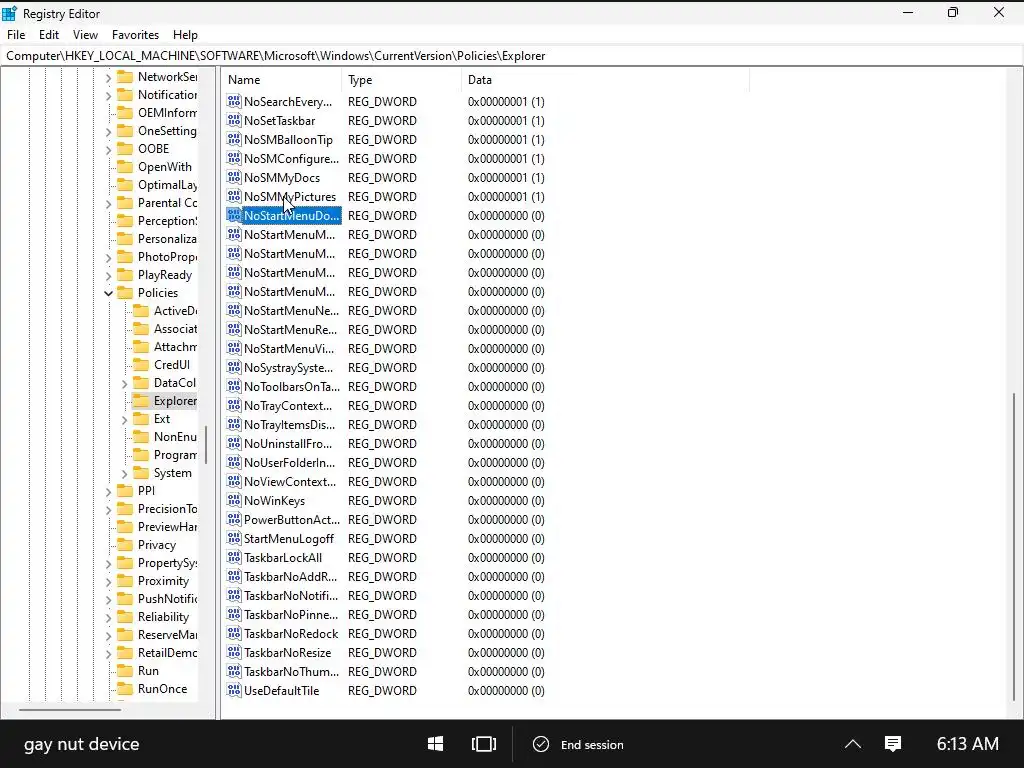This screenshot has height=768, width=1024.
Task: Open the File menu
Action: click(x=16, y=35)
